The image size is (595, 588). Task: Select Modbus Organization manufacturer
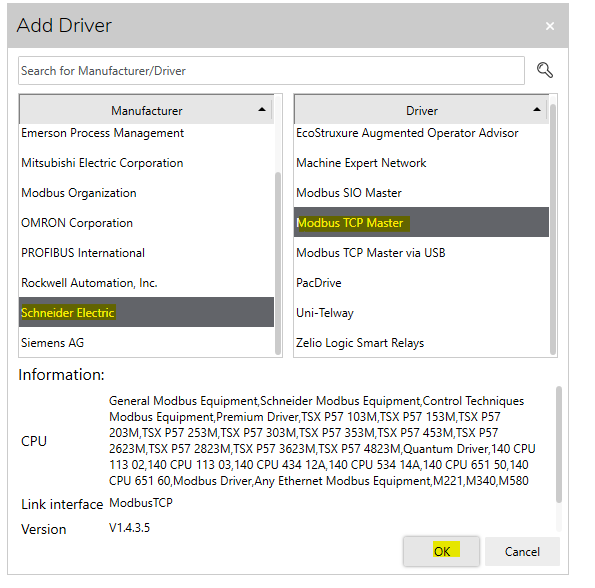(x=146, y=193)
